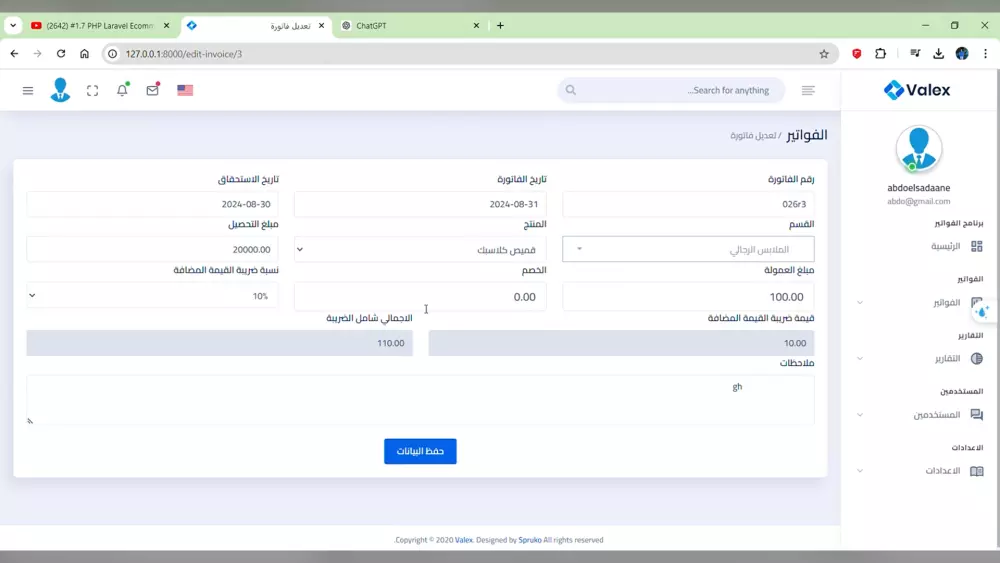
Task: Open Chrome three-dot menu
Action: point(985,54)
